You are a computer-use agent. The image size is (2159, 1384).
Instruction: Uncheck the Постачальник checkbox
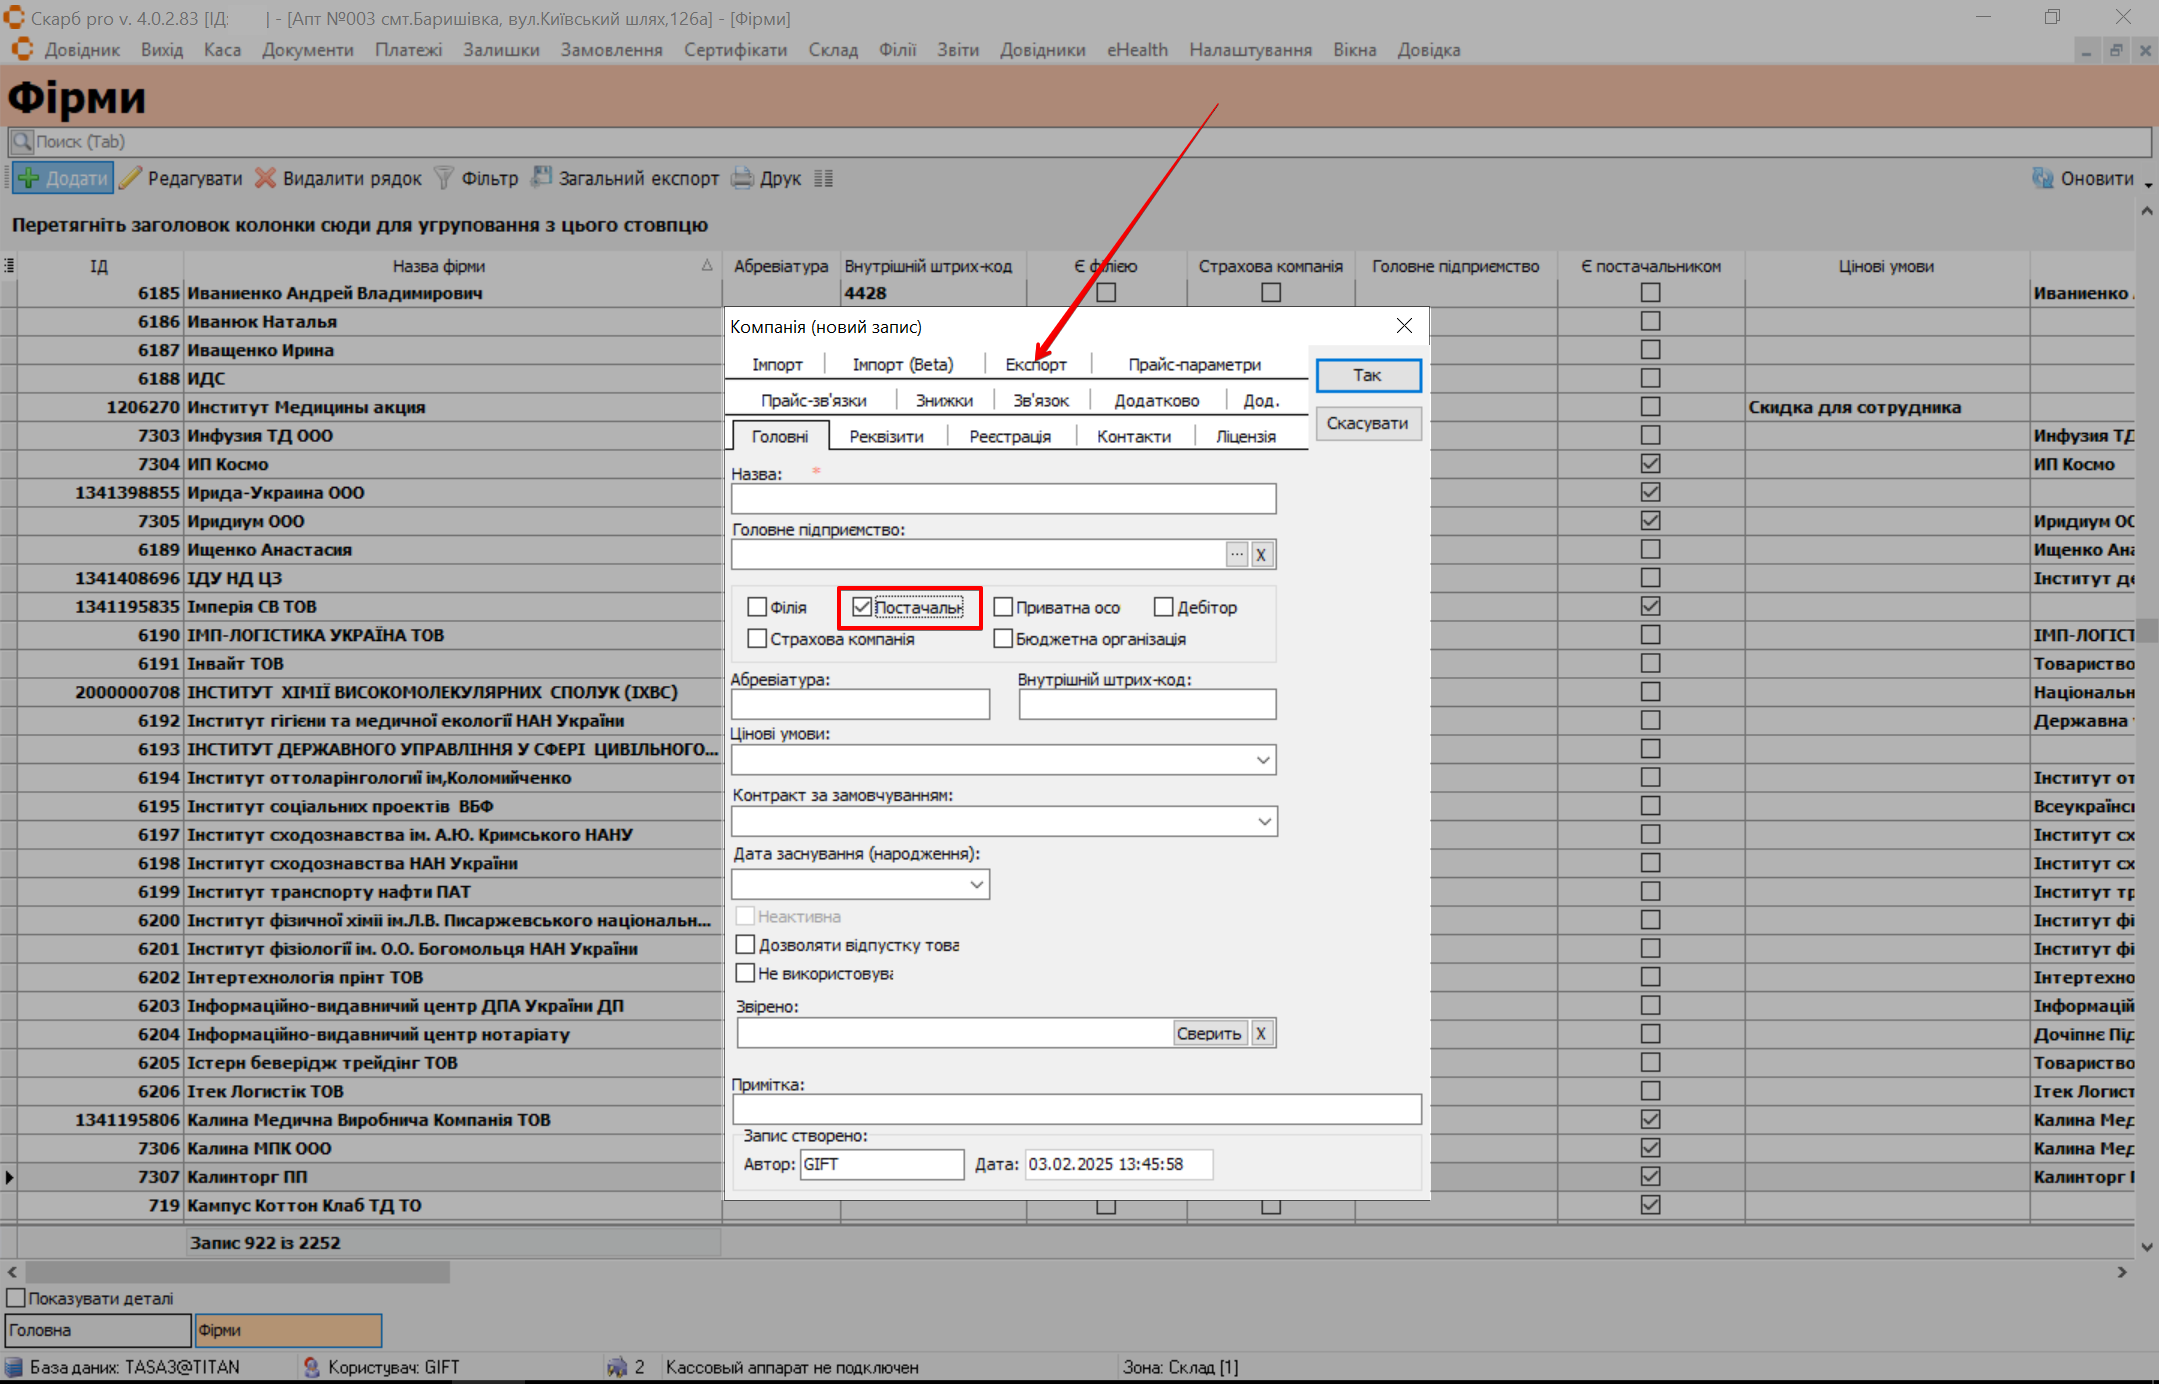(862, 607)
